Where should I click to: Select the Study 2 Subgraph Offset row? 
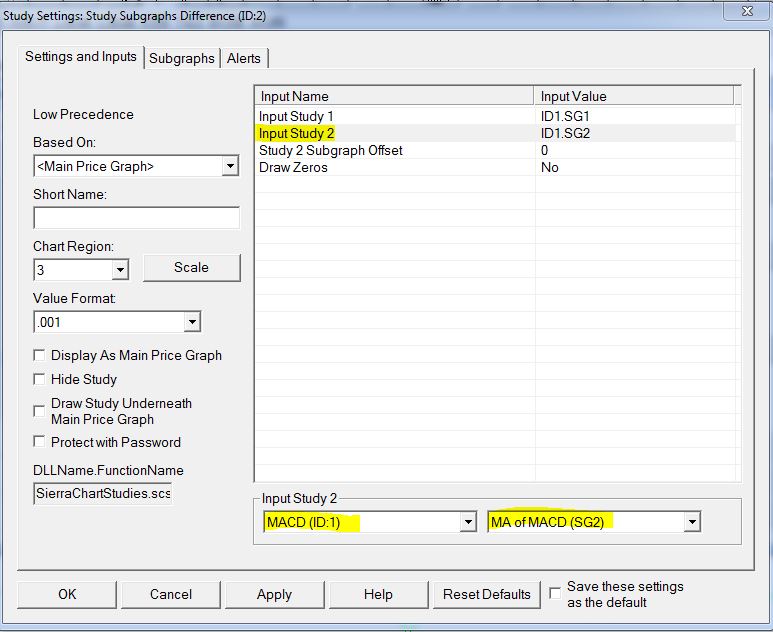coord(495,150)
